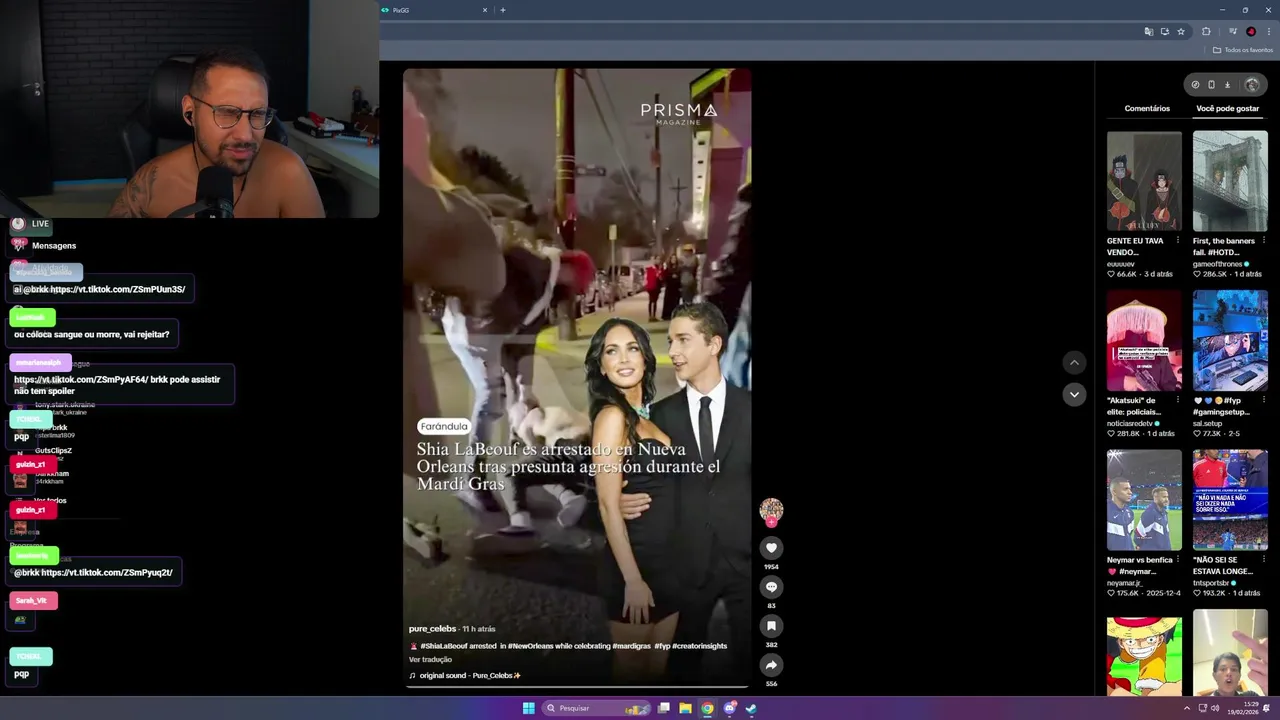Open sal.setup author profile
The height and width of the screenshot is (720, 1280).
pyautogui.click(x=1207, y=423)
